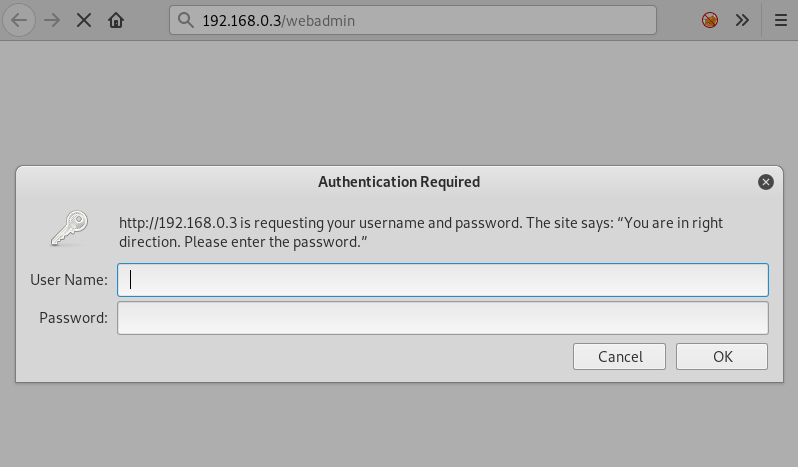Click the "Password:" label
Viewport: 798px width, 467px height.
73,318
